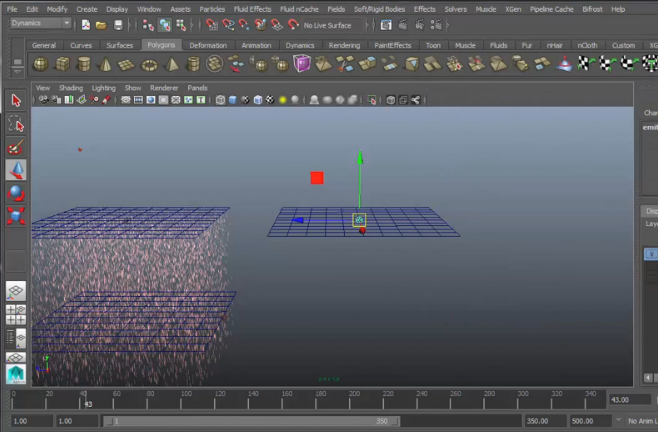Click the range slider bar
Screen dimensions: 658x432
click(252, 421)
